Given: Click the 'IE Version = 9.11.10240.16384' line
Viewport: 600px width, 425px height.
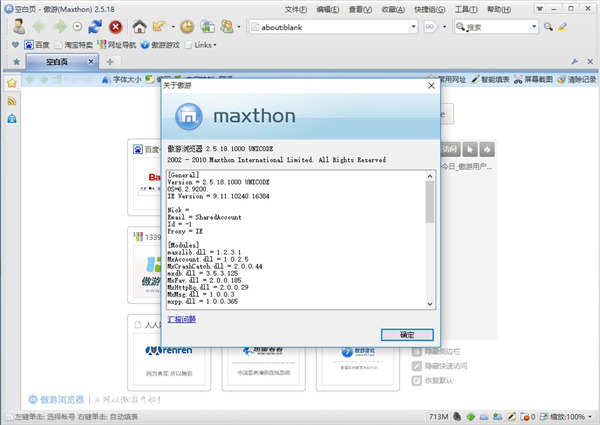Looking at the screenshot, I should coord(218,196).
